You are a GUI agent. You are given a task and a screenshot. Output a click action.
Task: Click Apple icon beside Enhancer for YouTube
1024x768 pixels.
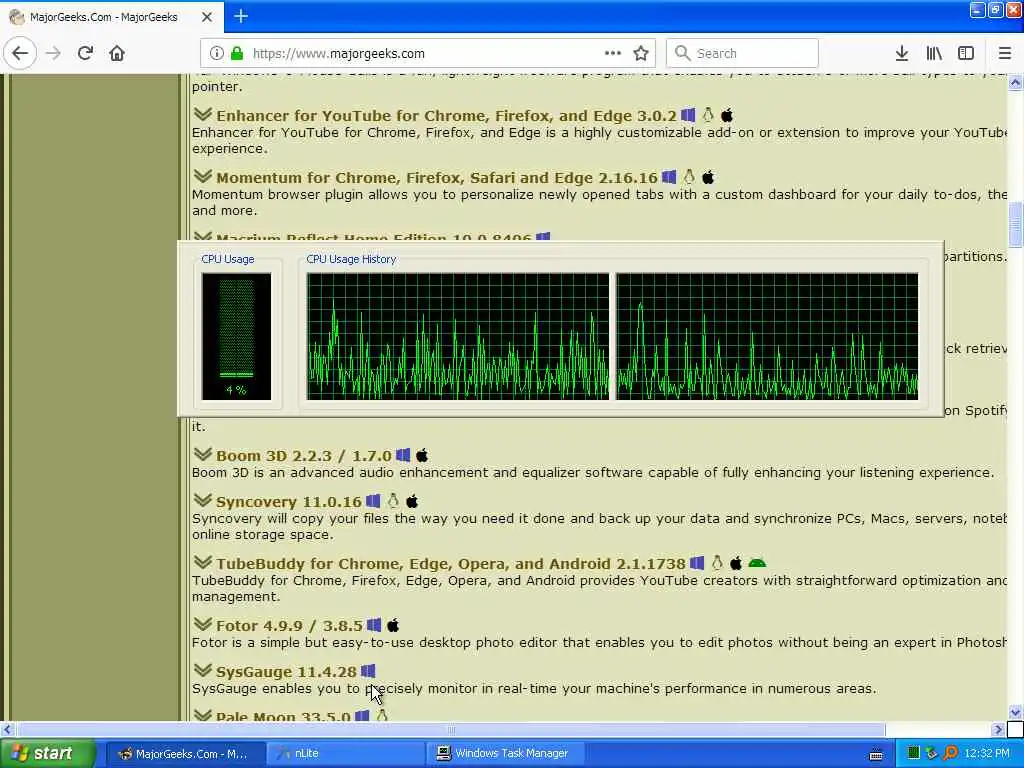[x=727, y=115]
